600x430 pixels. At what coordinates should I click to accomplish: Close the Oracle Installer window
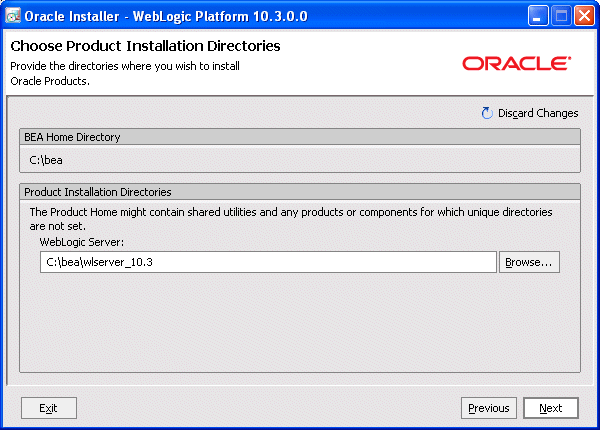(x=584, y=16)
